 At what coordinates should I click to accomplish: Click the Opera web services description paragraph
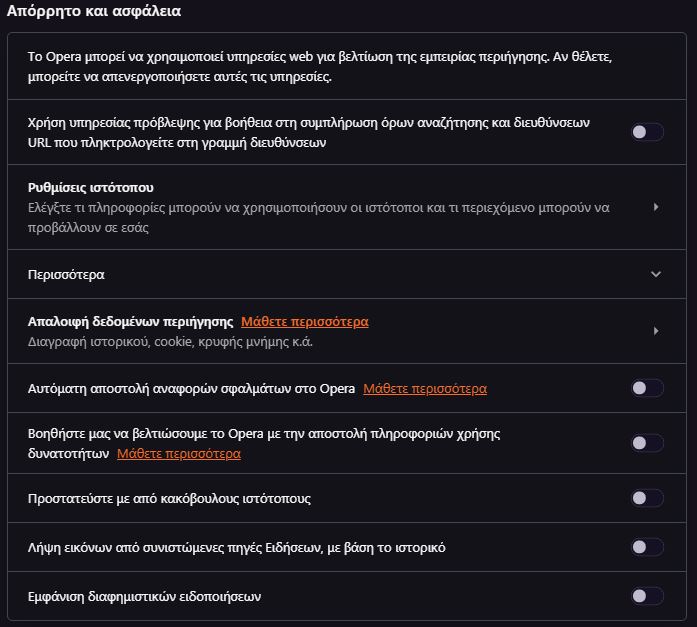click(x=320, y=67)
